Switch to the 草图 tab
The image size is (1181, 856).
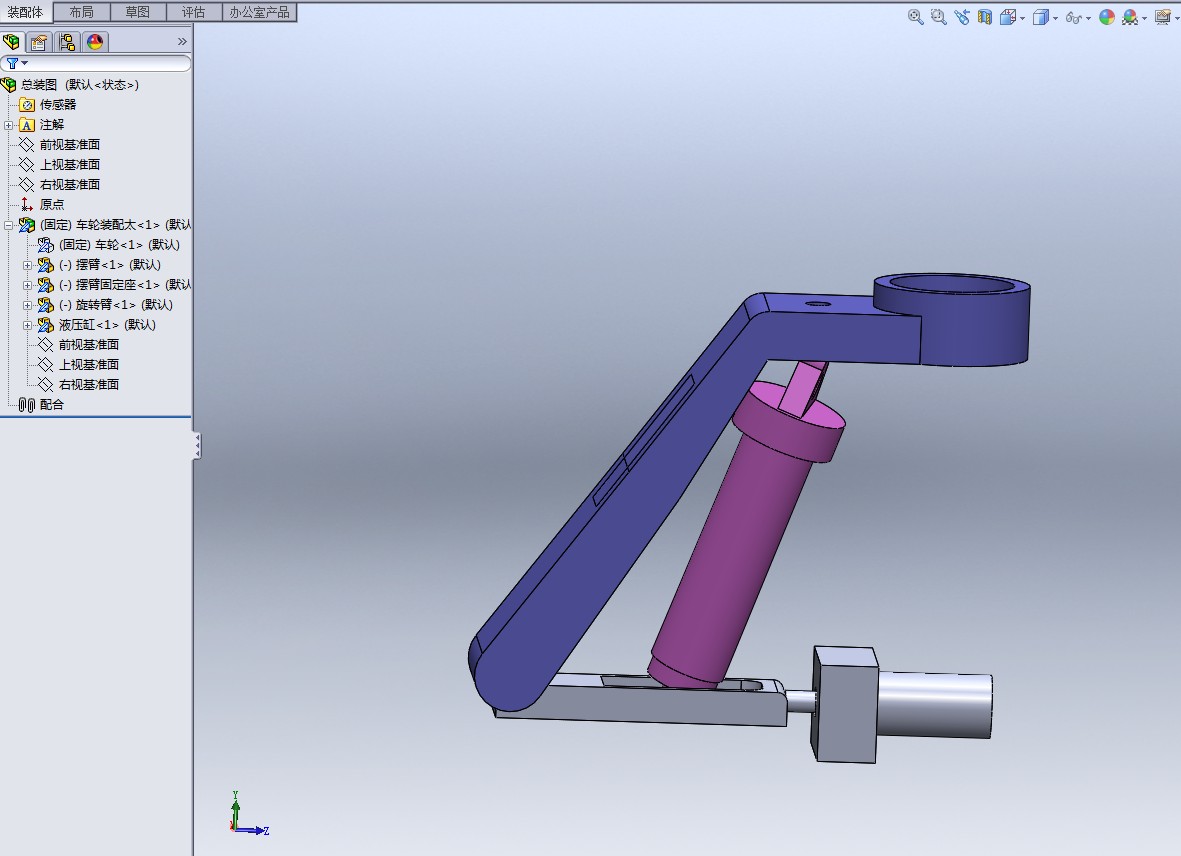click(138, 12)
